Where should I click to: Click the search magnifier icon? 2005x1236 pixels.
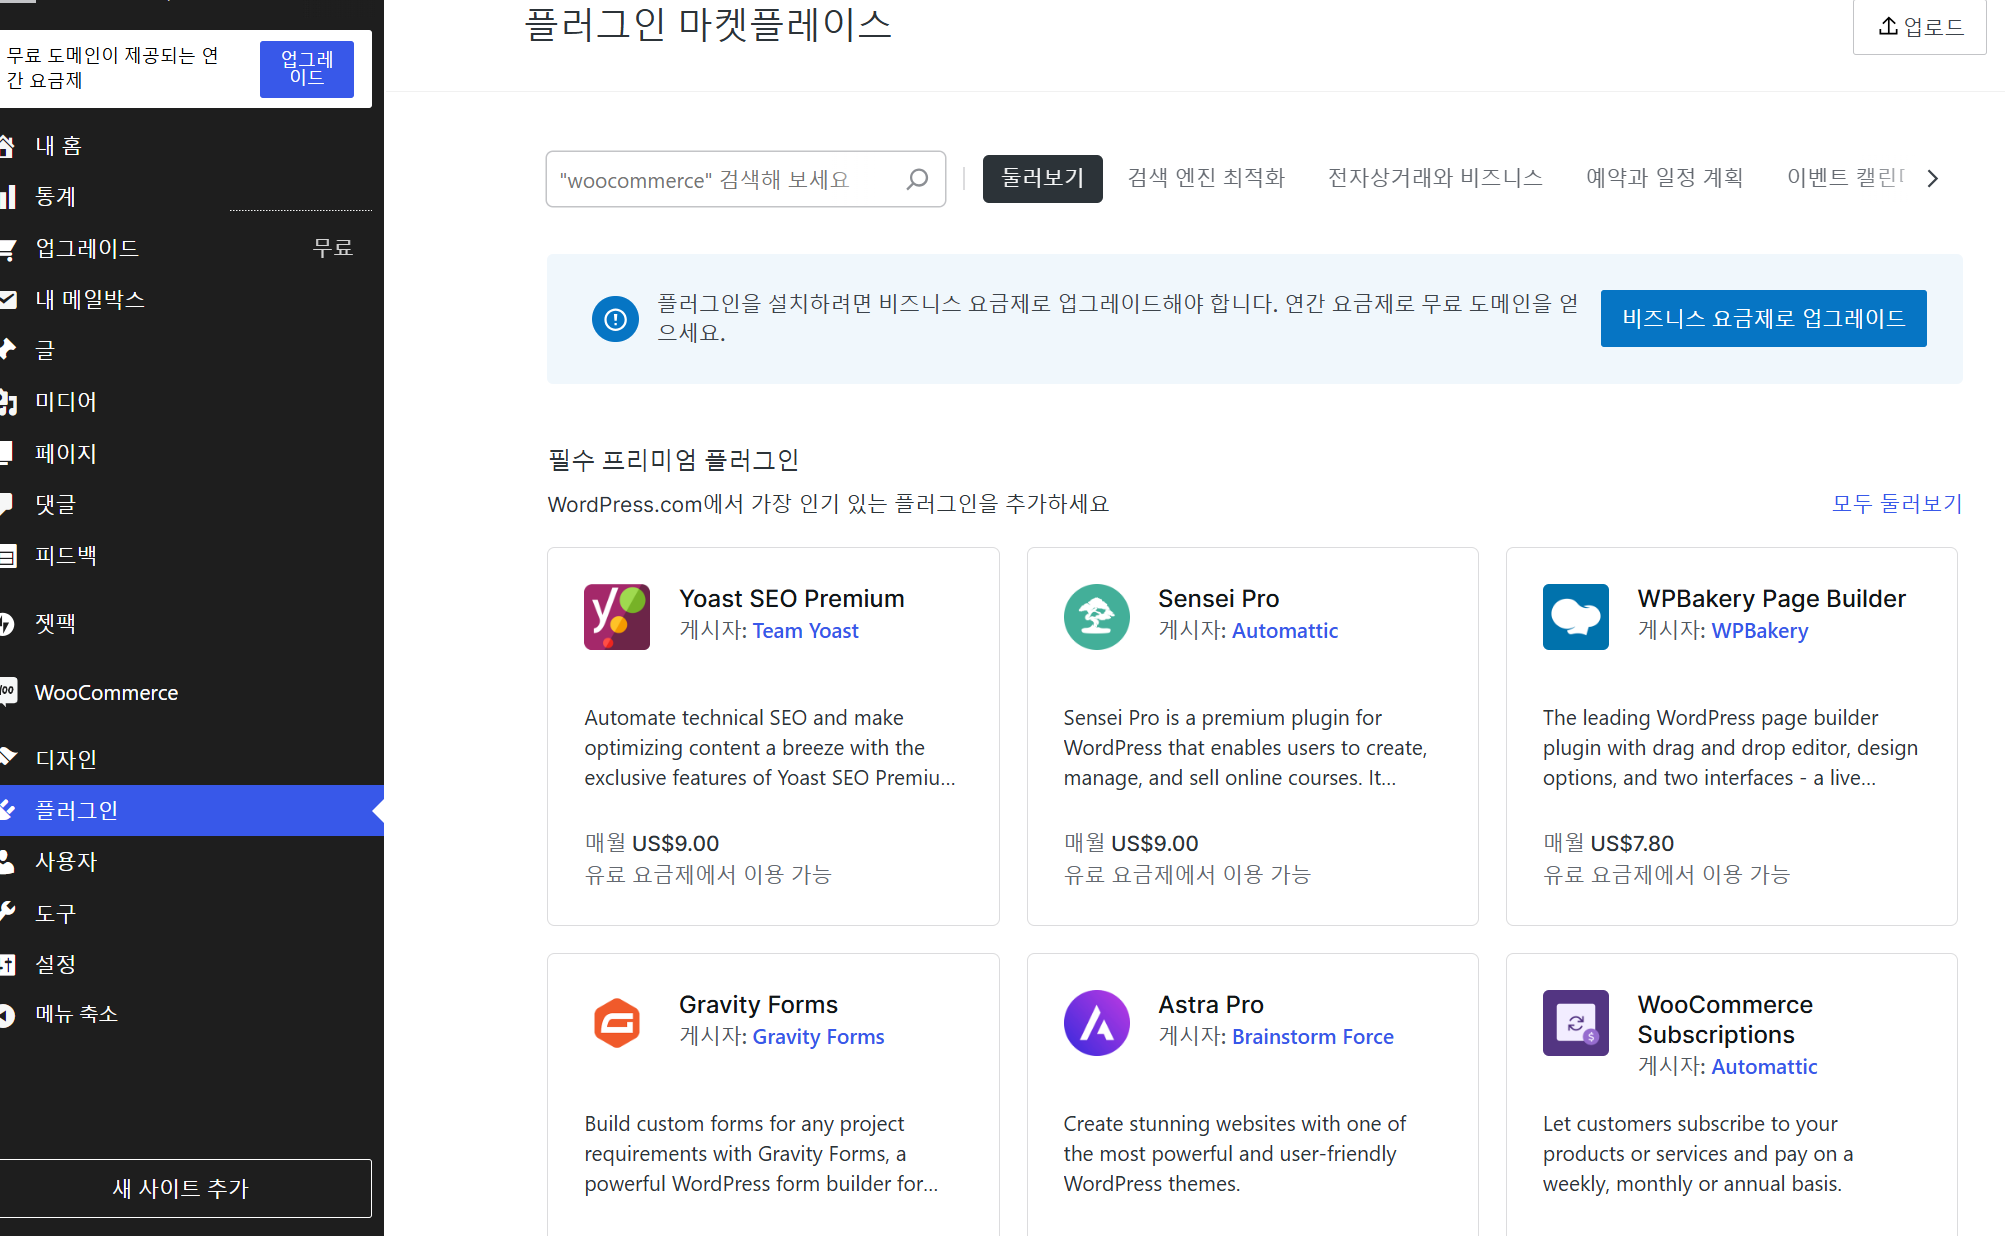click(917, 179)
